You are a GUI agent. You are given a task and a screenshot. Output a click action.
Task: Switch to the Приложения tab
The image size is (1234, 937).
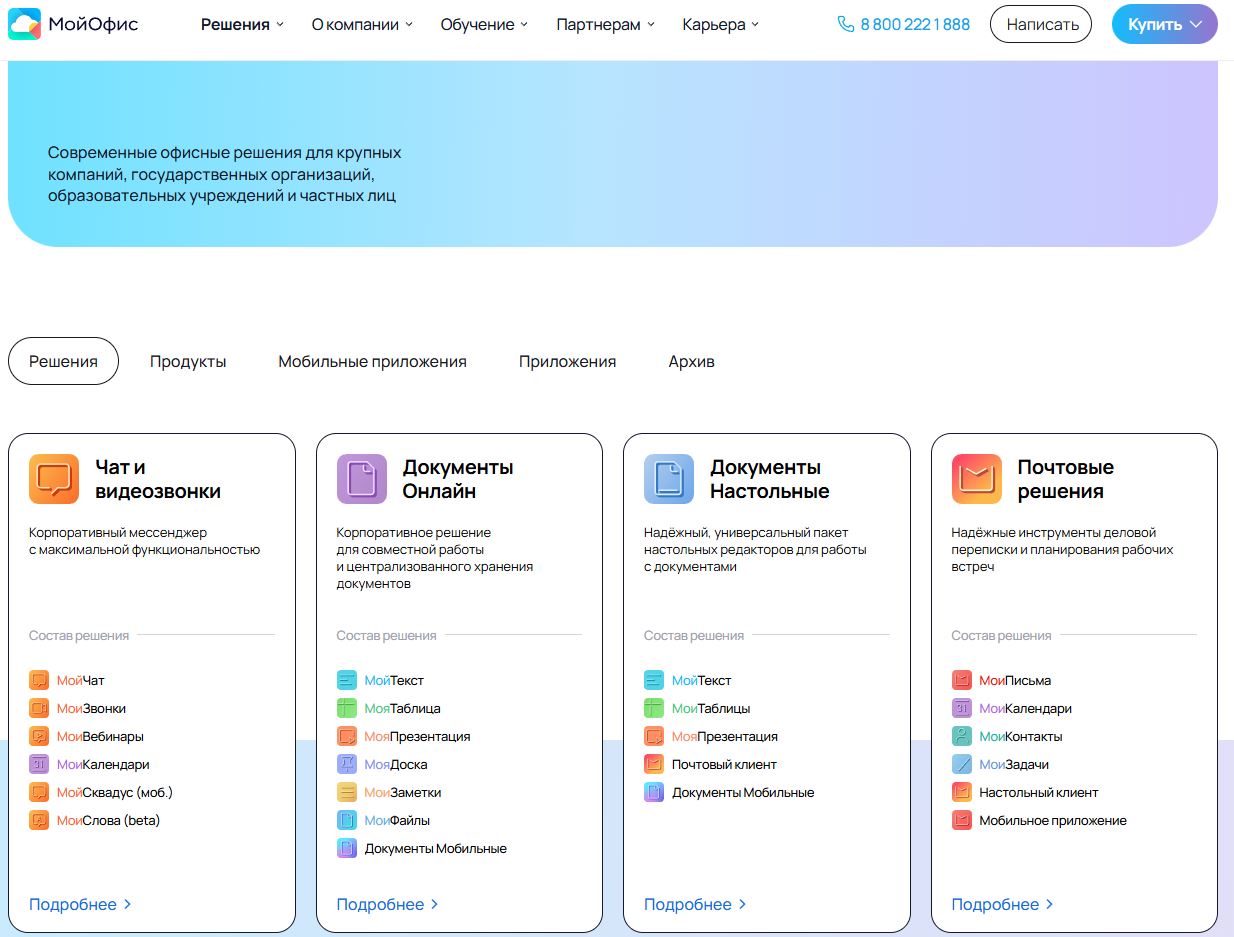[x=567, y=361]
